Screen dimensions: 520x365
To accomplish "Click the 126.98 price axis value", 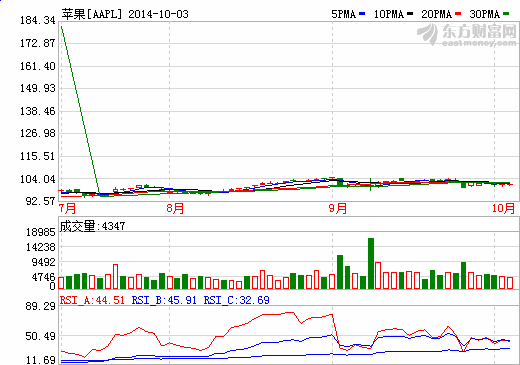I will [38, 133].
